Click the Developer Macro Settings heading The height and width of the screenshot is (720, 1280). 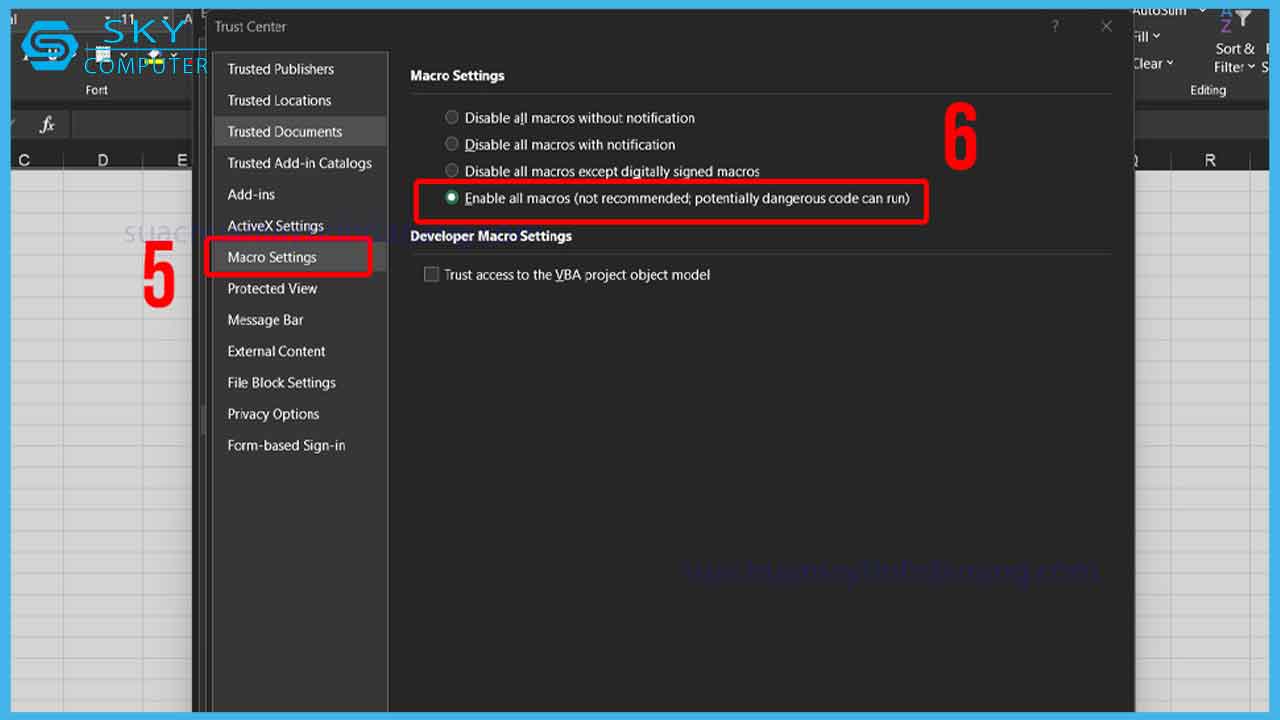click(491, 236)
